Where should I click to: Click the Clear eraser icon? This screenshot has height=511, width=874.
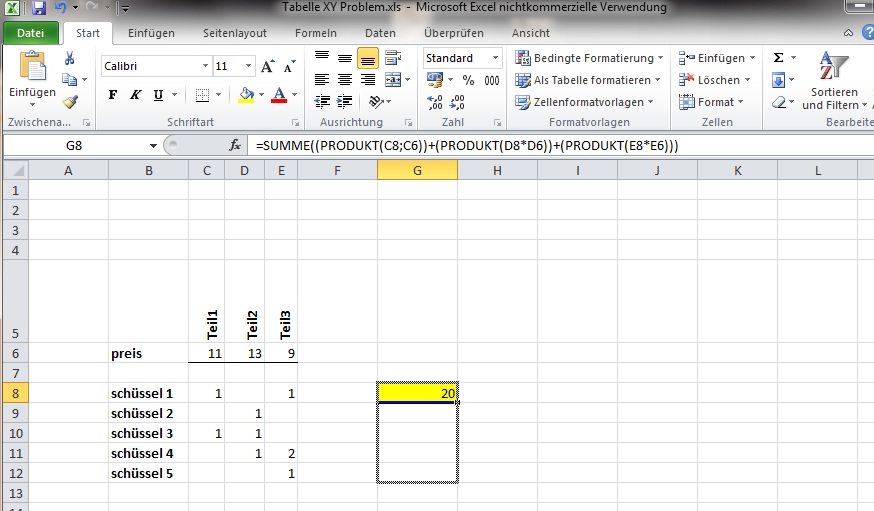pyautogui.click(x=779, y=102)
